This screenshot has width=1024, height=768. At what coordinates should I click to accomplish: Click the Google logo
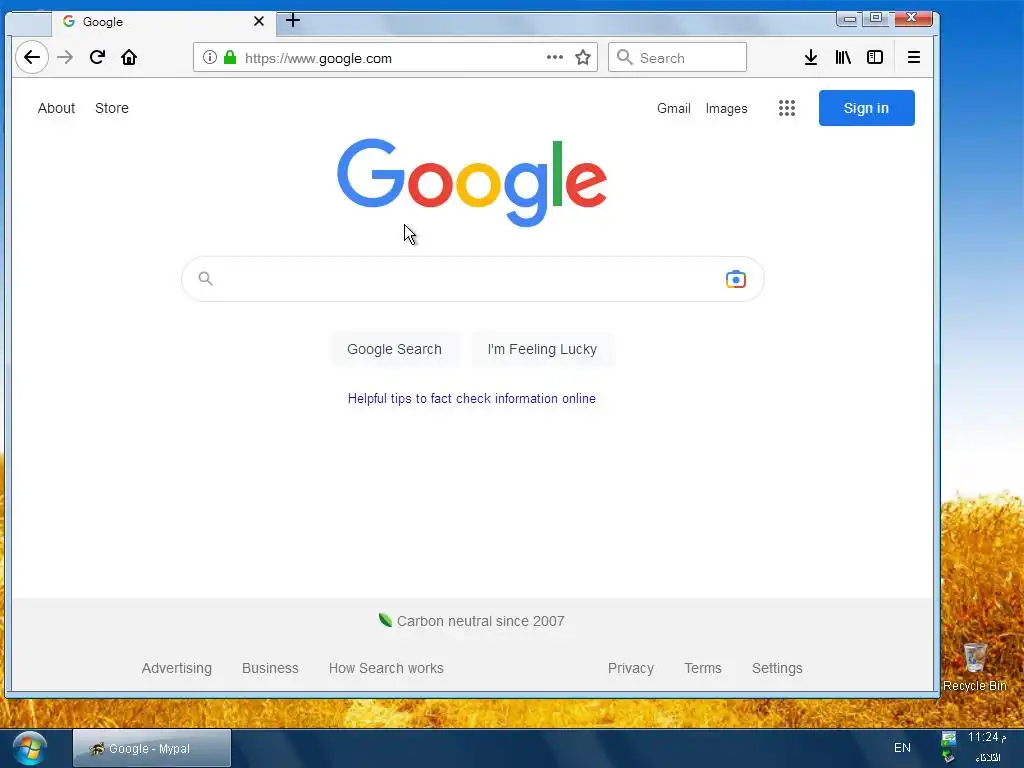point(472,182)
